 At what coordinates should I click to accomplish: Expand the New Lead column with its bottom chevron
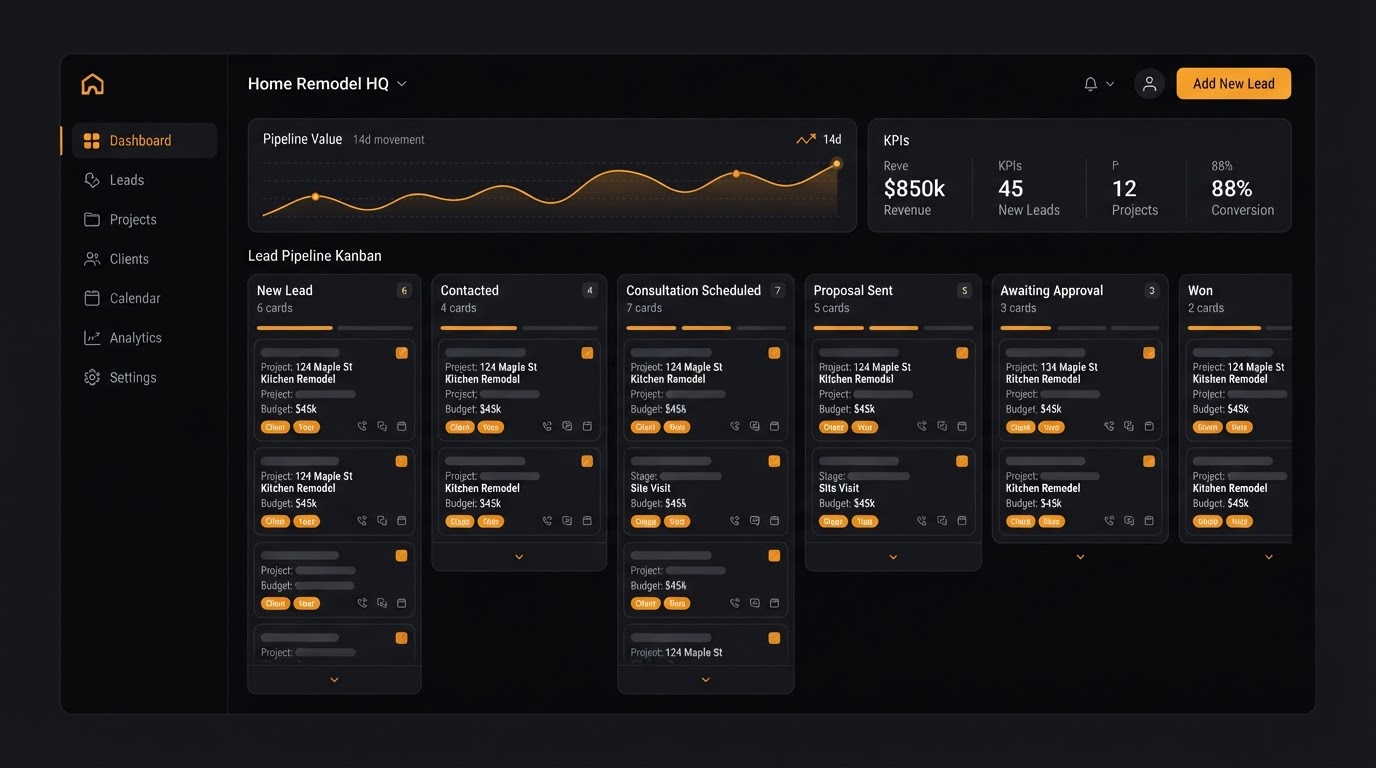pos(334,680)
